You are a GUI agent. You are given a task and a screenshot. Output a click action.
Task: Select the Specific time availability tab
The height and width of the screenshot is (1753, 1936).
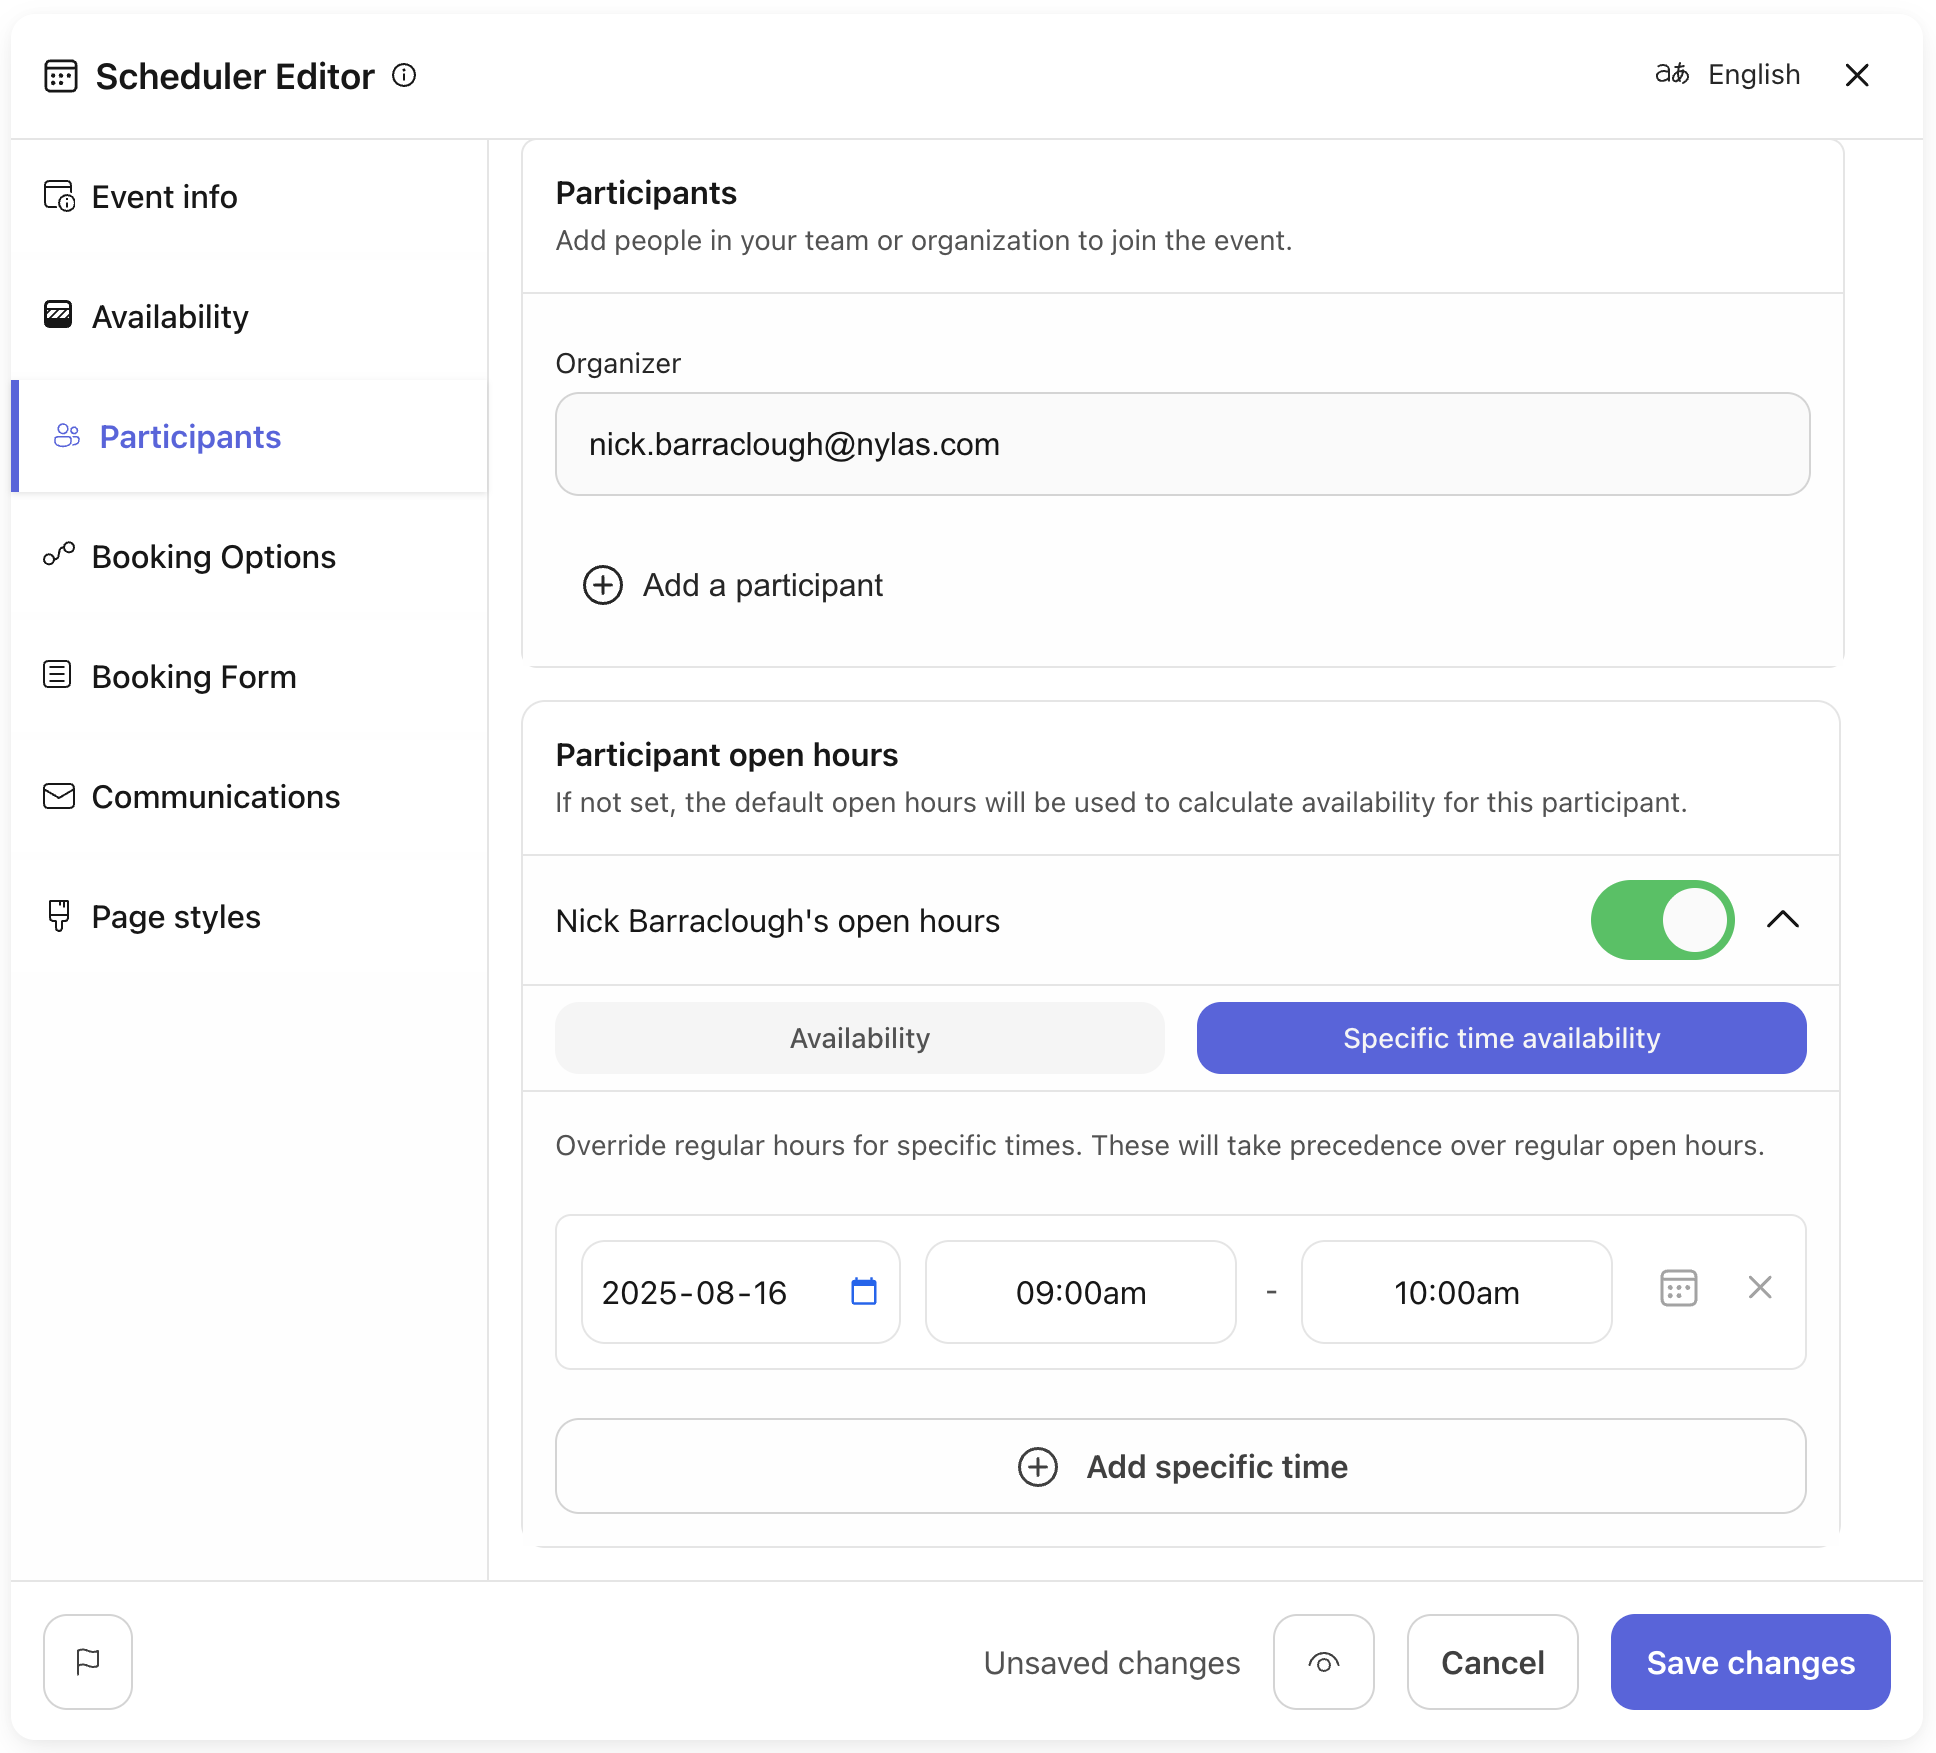[x=1500, y=1037]
